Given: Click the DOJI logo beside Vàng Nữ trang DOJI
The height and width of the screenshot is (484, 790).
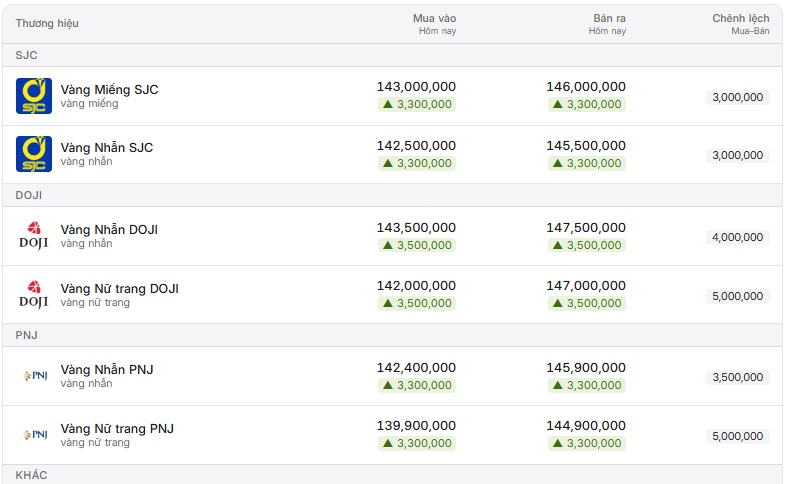Looking at the screenshot, I should click(34, 295).
